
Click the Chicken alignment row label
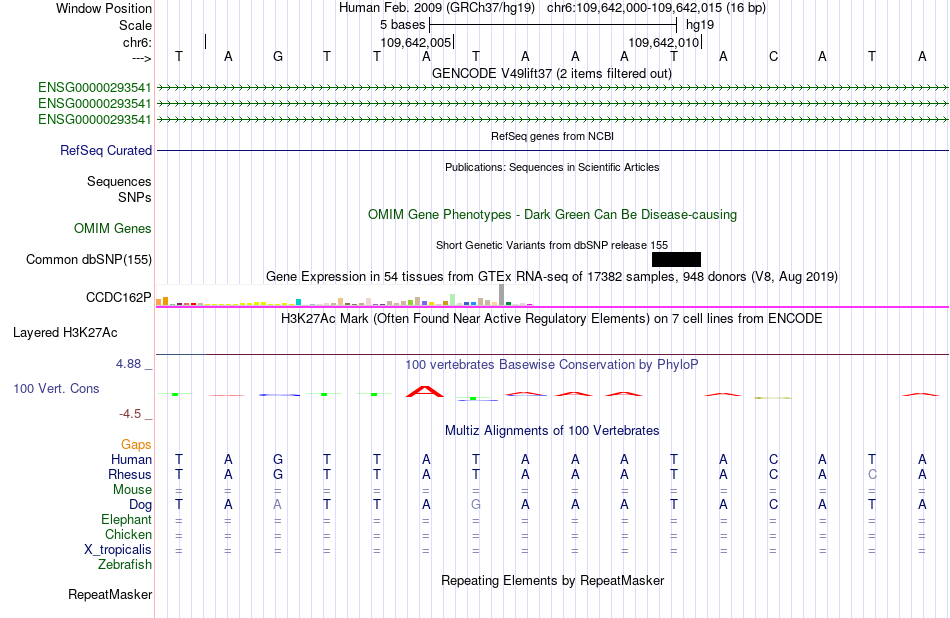coord(128,534)
